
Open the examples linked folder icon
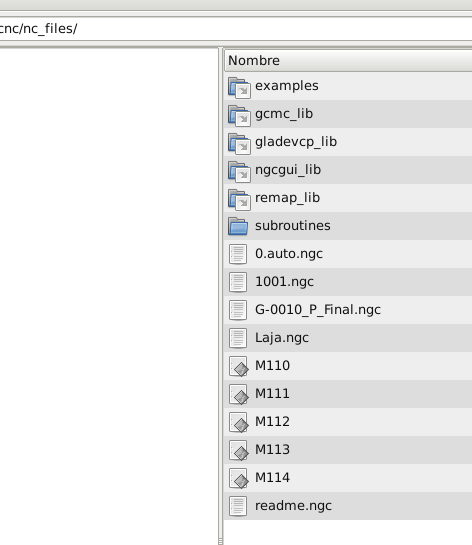point(239,88)
